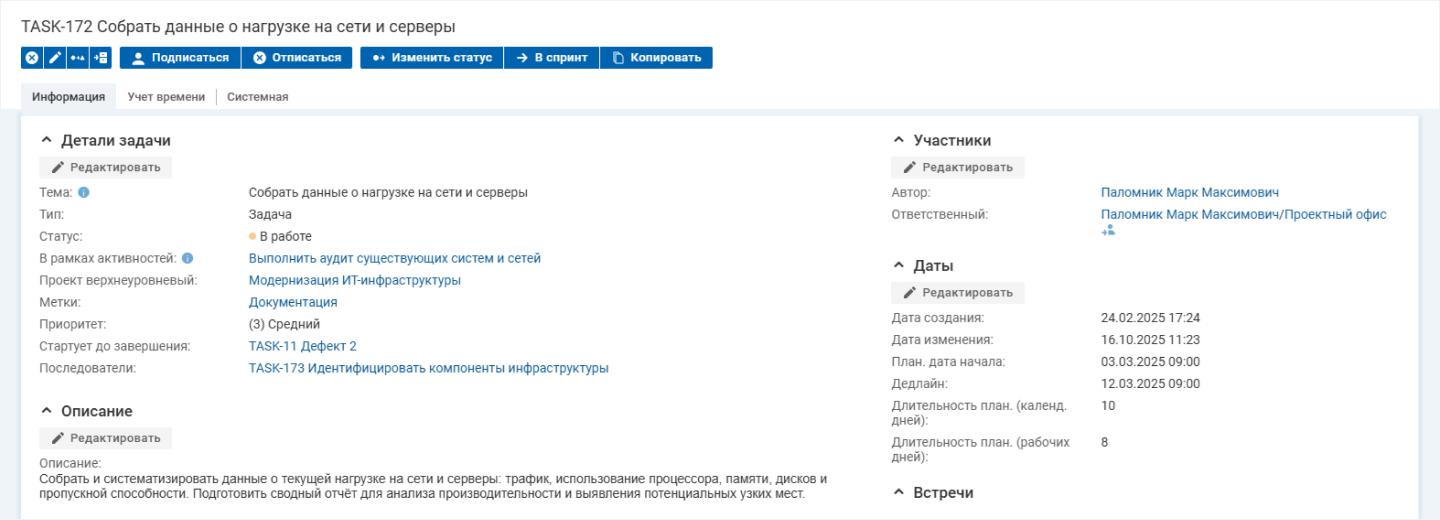The height and width of the screenshot is (520, 1440).
Task: Click info icon beside В рамках активностей
Action: click(187, 258)
